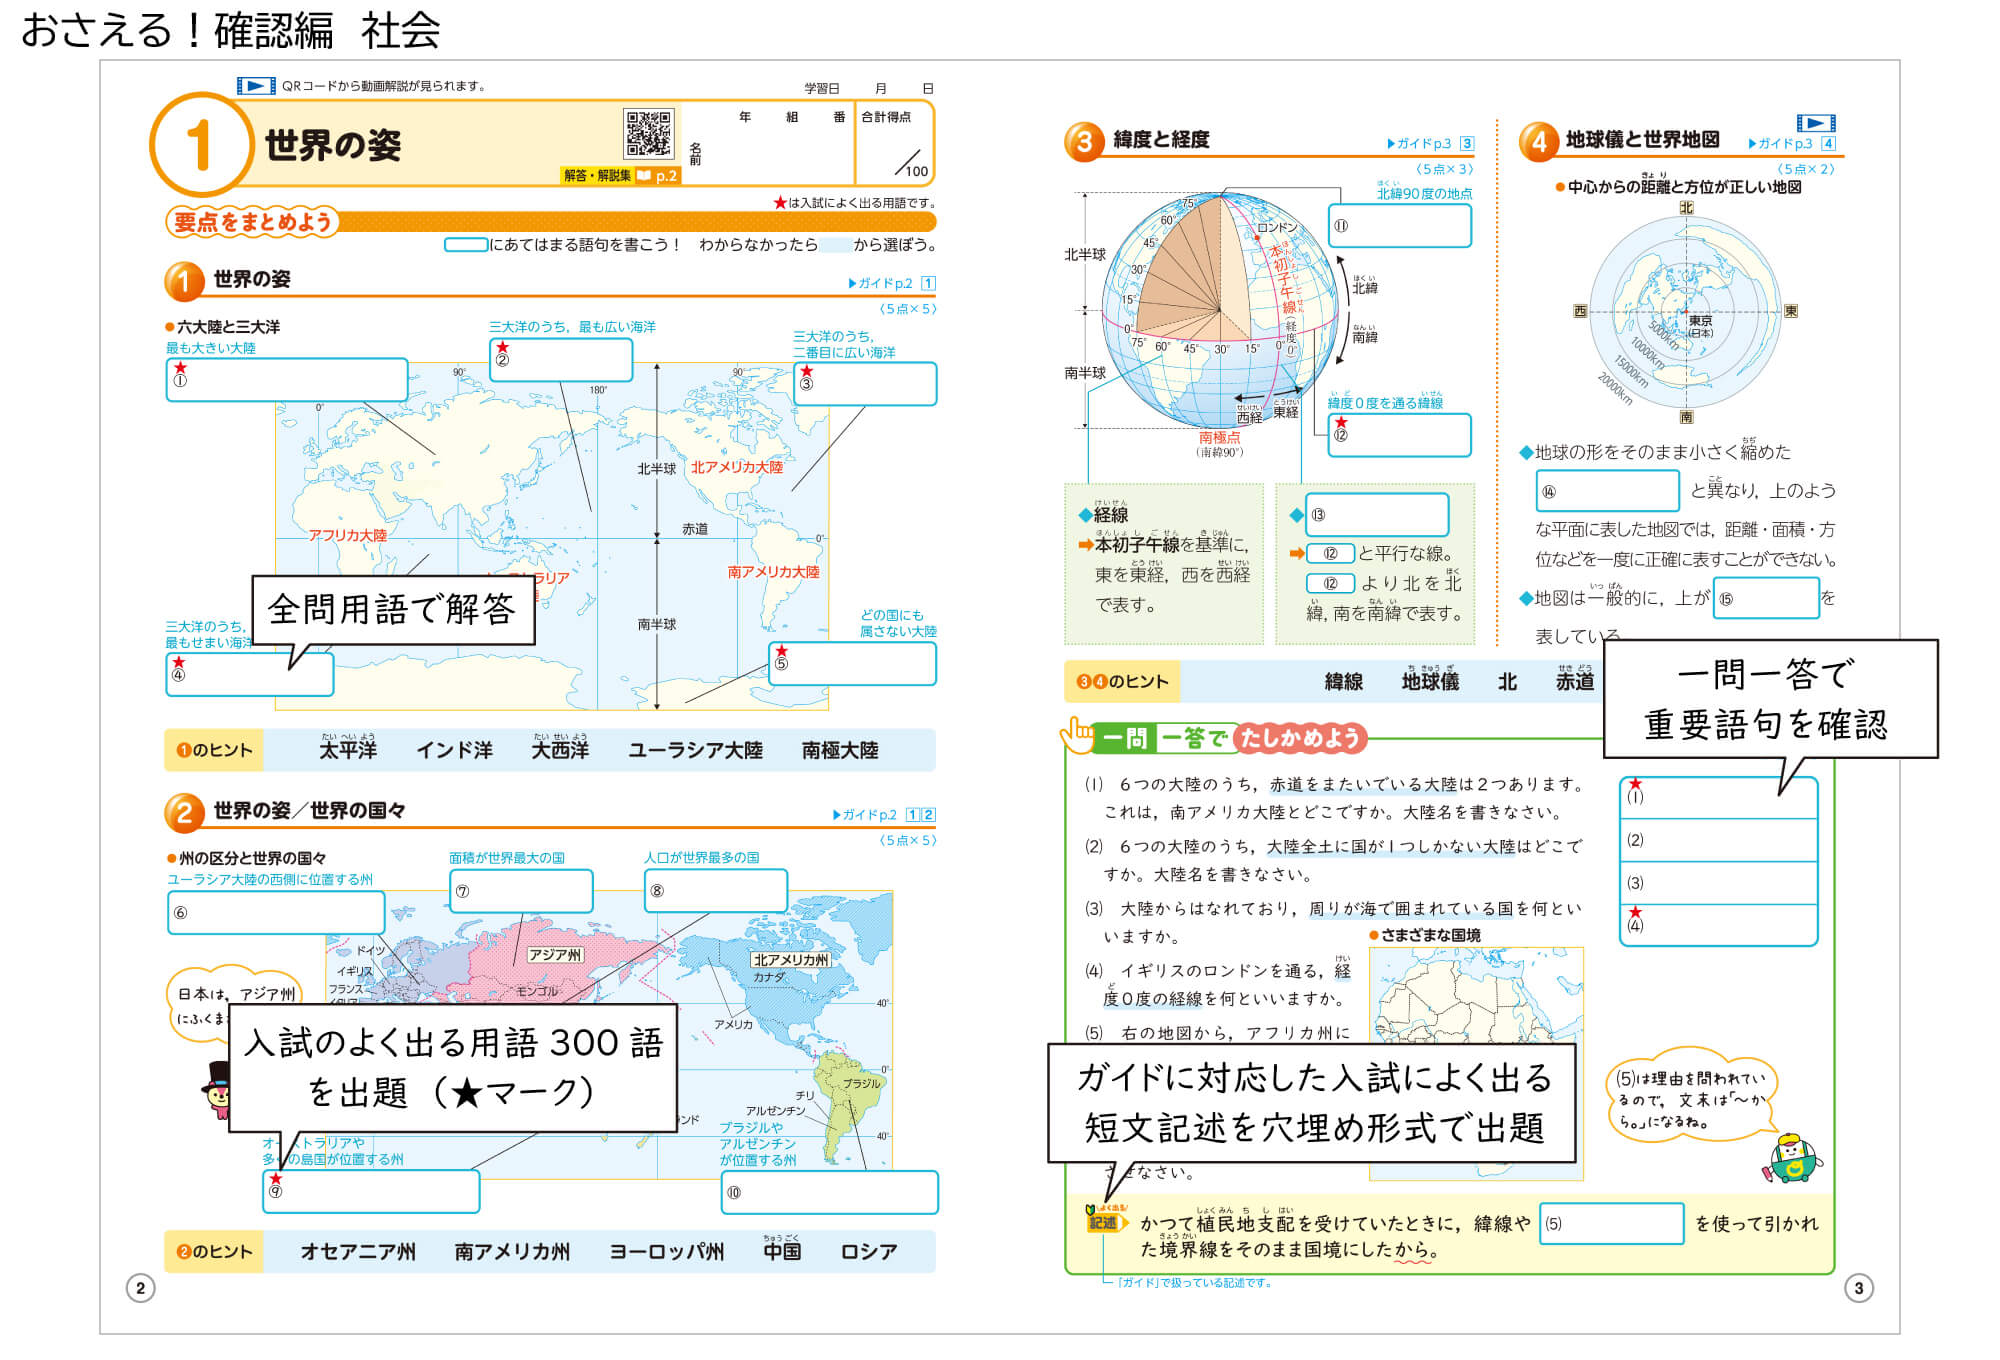Click answer box ⑥ for ユーラシア大陸の西側の州
The image size is (2000, 1360).
(x=276, y=912)
